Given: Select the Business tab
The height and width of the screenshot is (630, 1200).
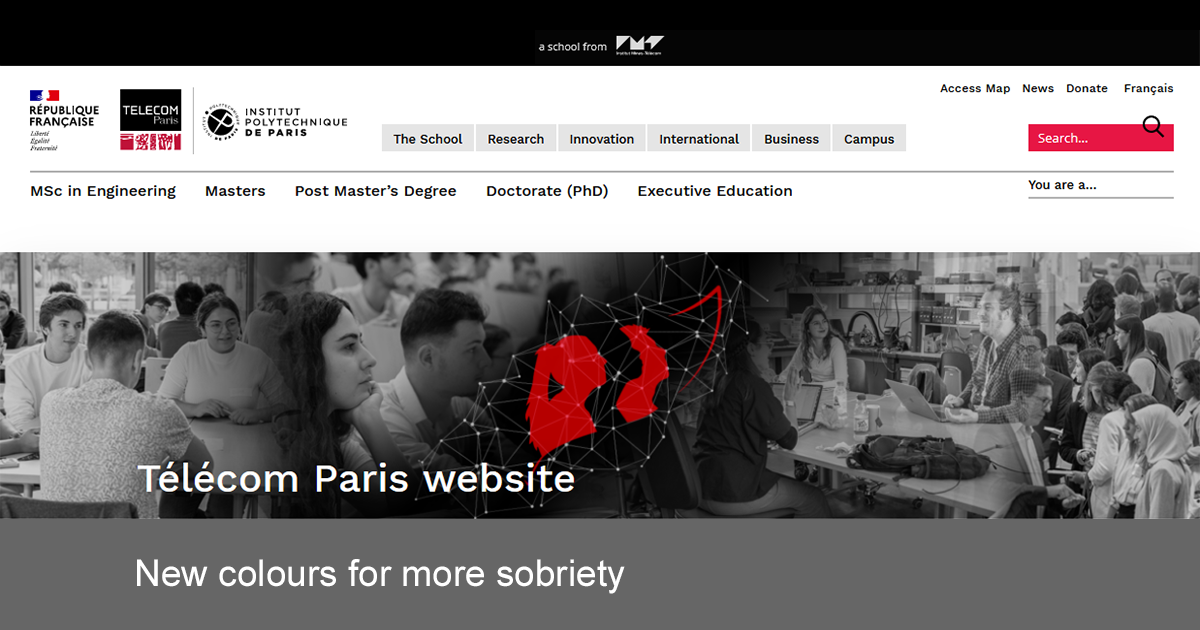Looking at the screenshot, I should tap(791, 139).
